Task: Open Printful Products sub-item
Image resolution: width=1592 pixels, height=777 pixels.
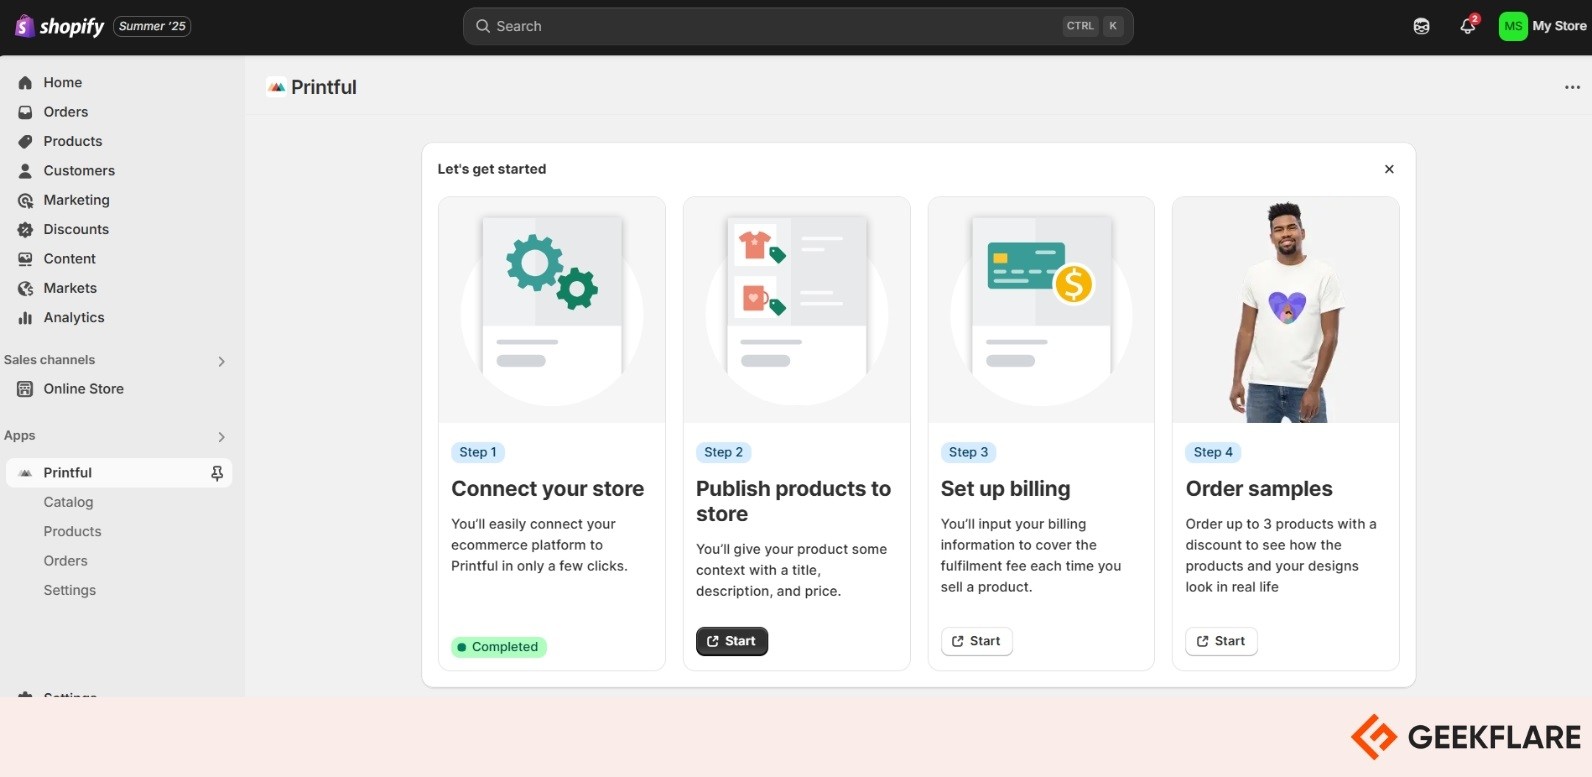Action: pos(72,531)
